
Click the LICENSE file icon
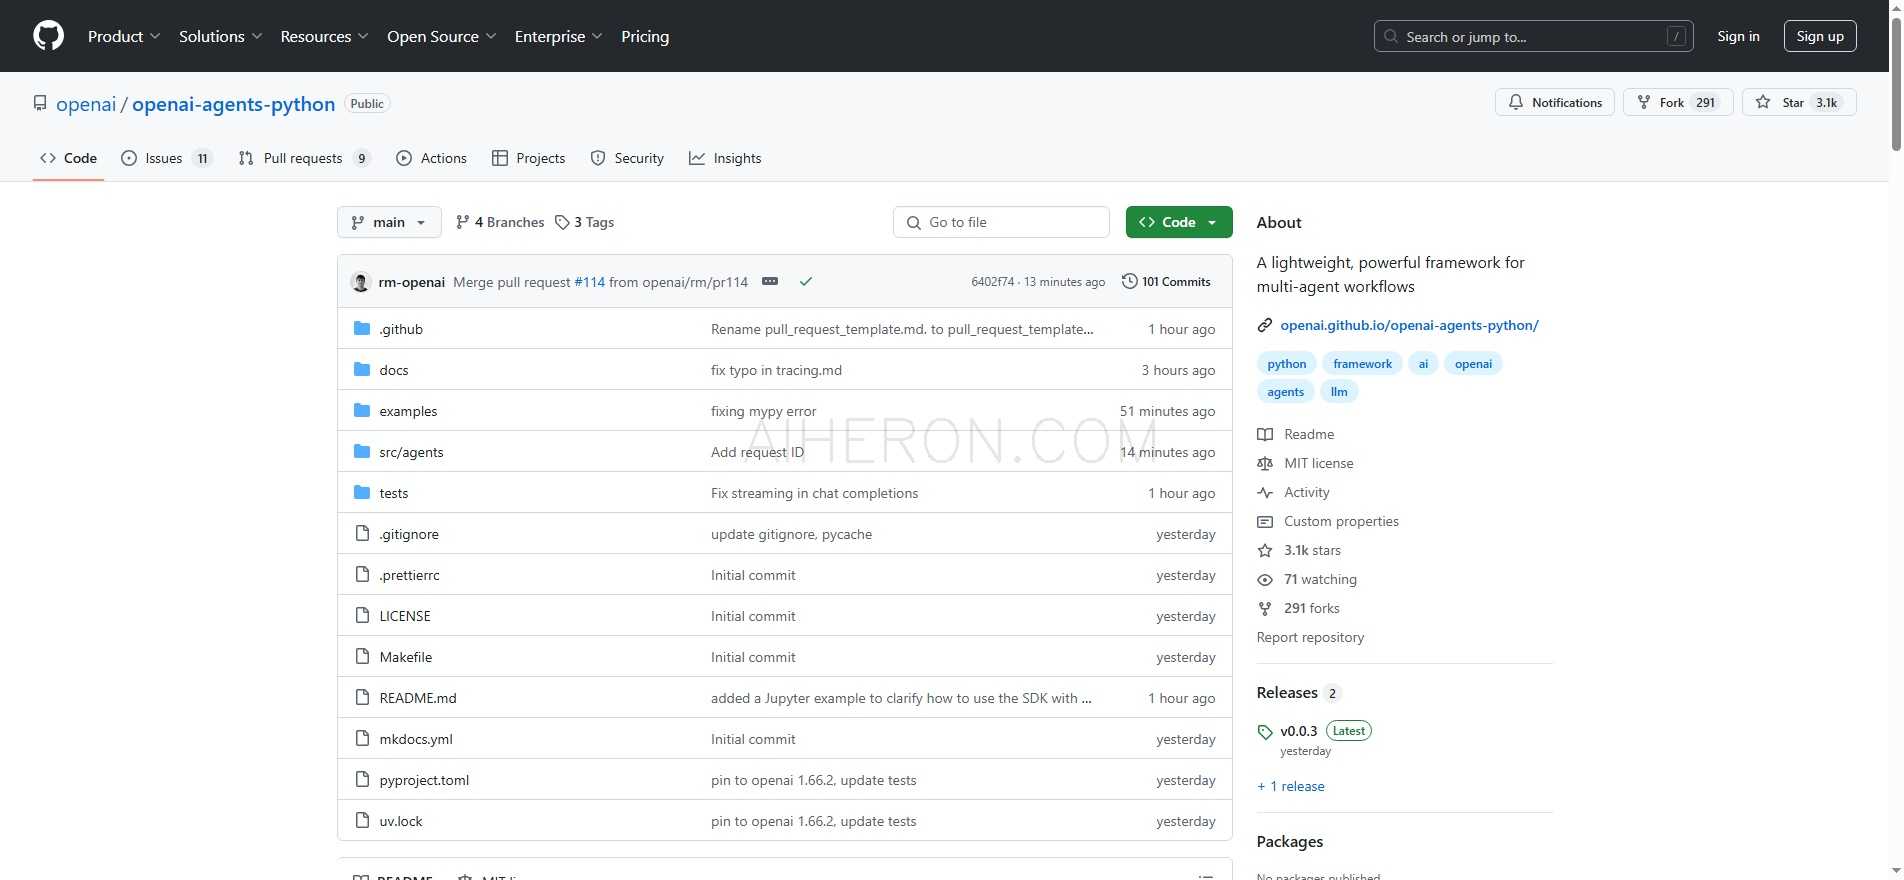(x=362, y=616)
